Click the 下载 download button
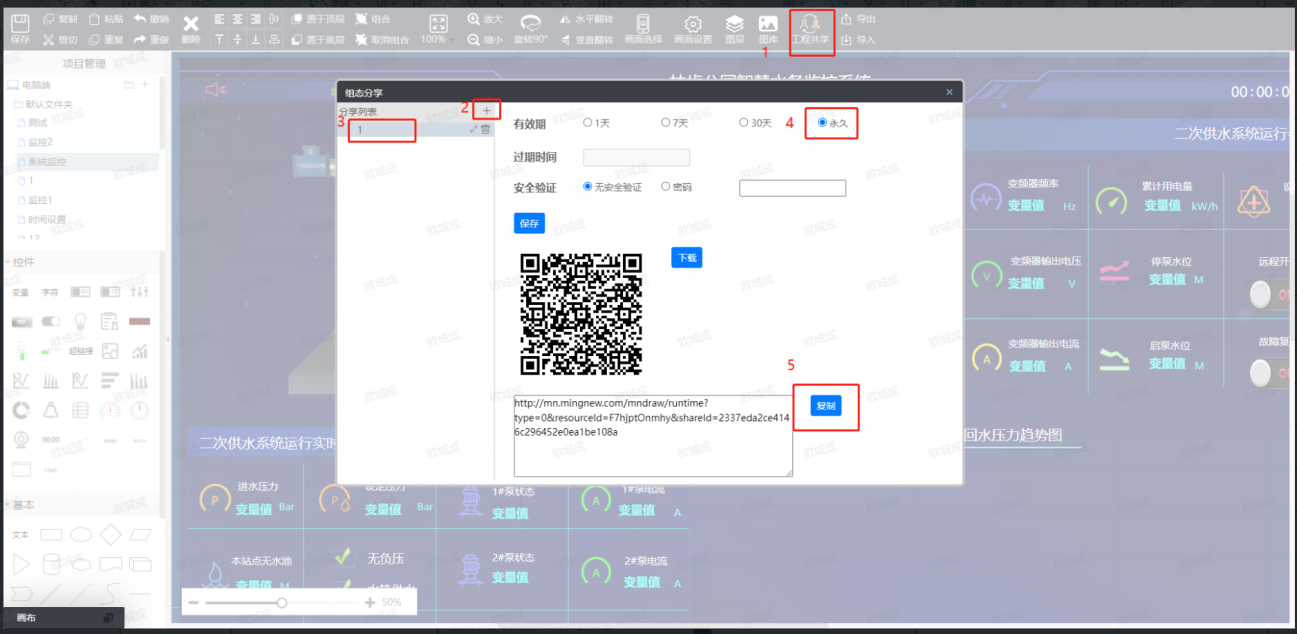Screen dimensions: 1297x634 pos(687,258)
